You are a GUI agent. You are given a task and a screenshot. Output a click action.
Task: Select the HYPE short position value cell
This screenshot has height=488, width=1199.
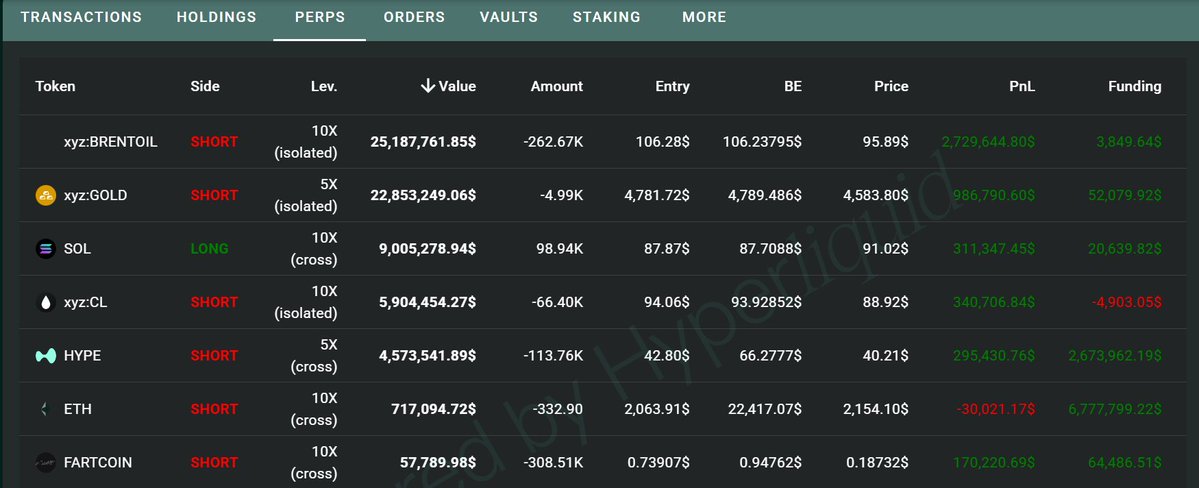point(429,355)
